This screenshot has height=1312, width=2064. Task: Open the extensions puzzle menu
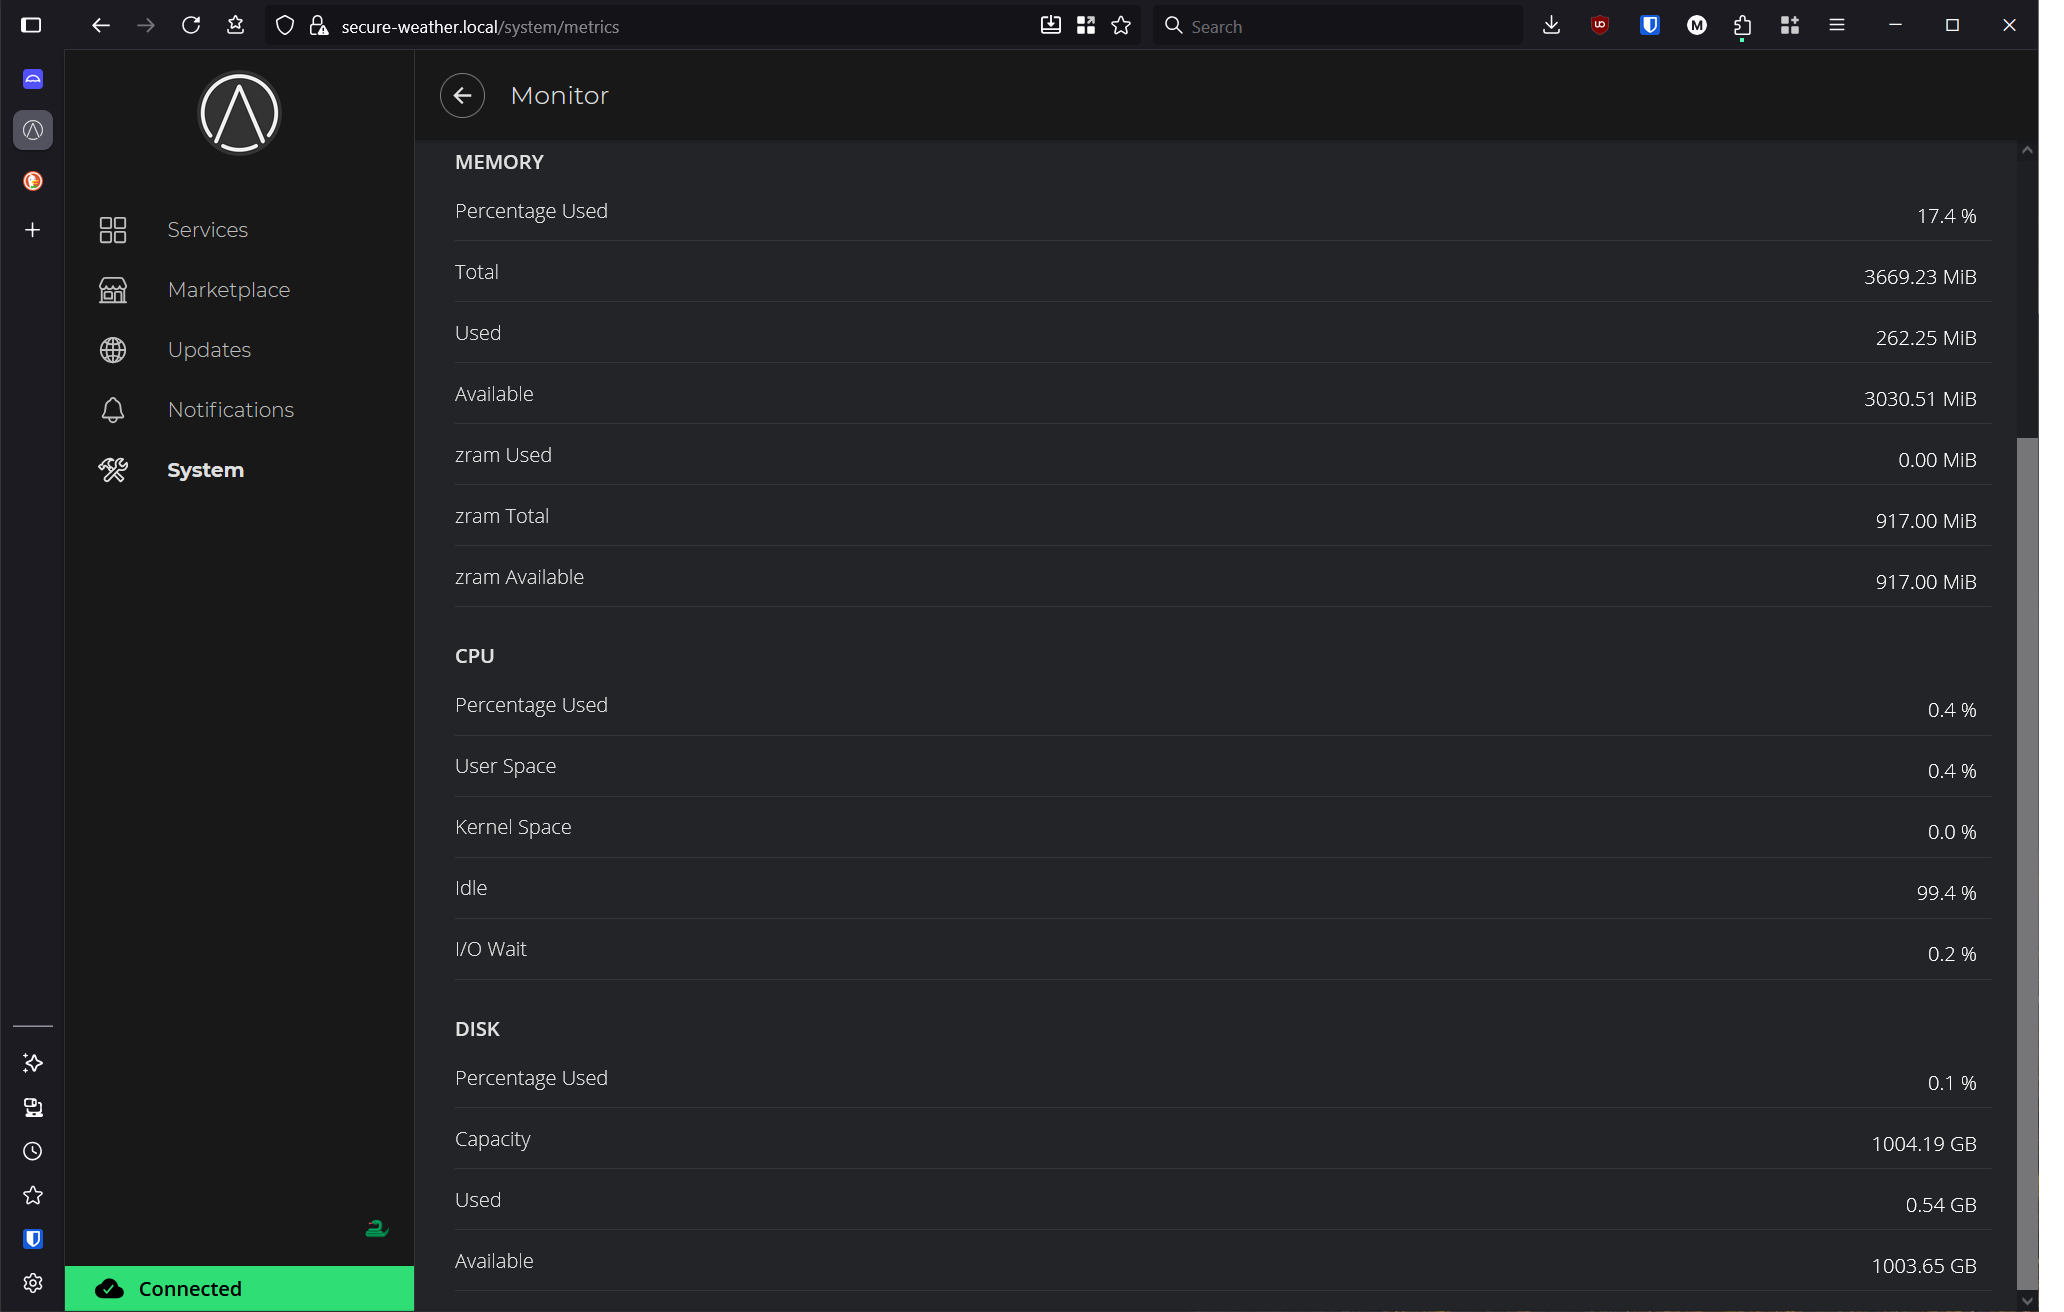1743,26
